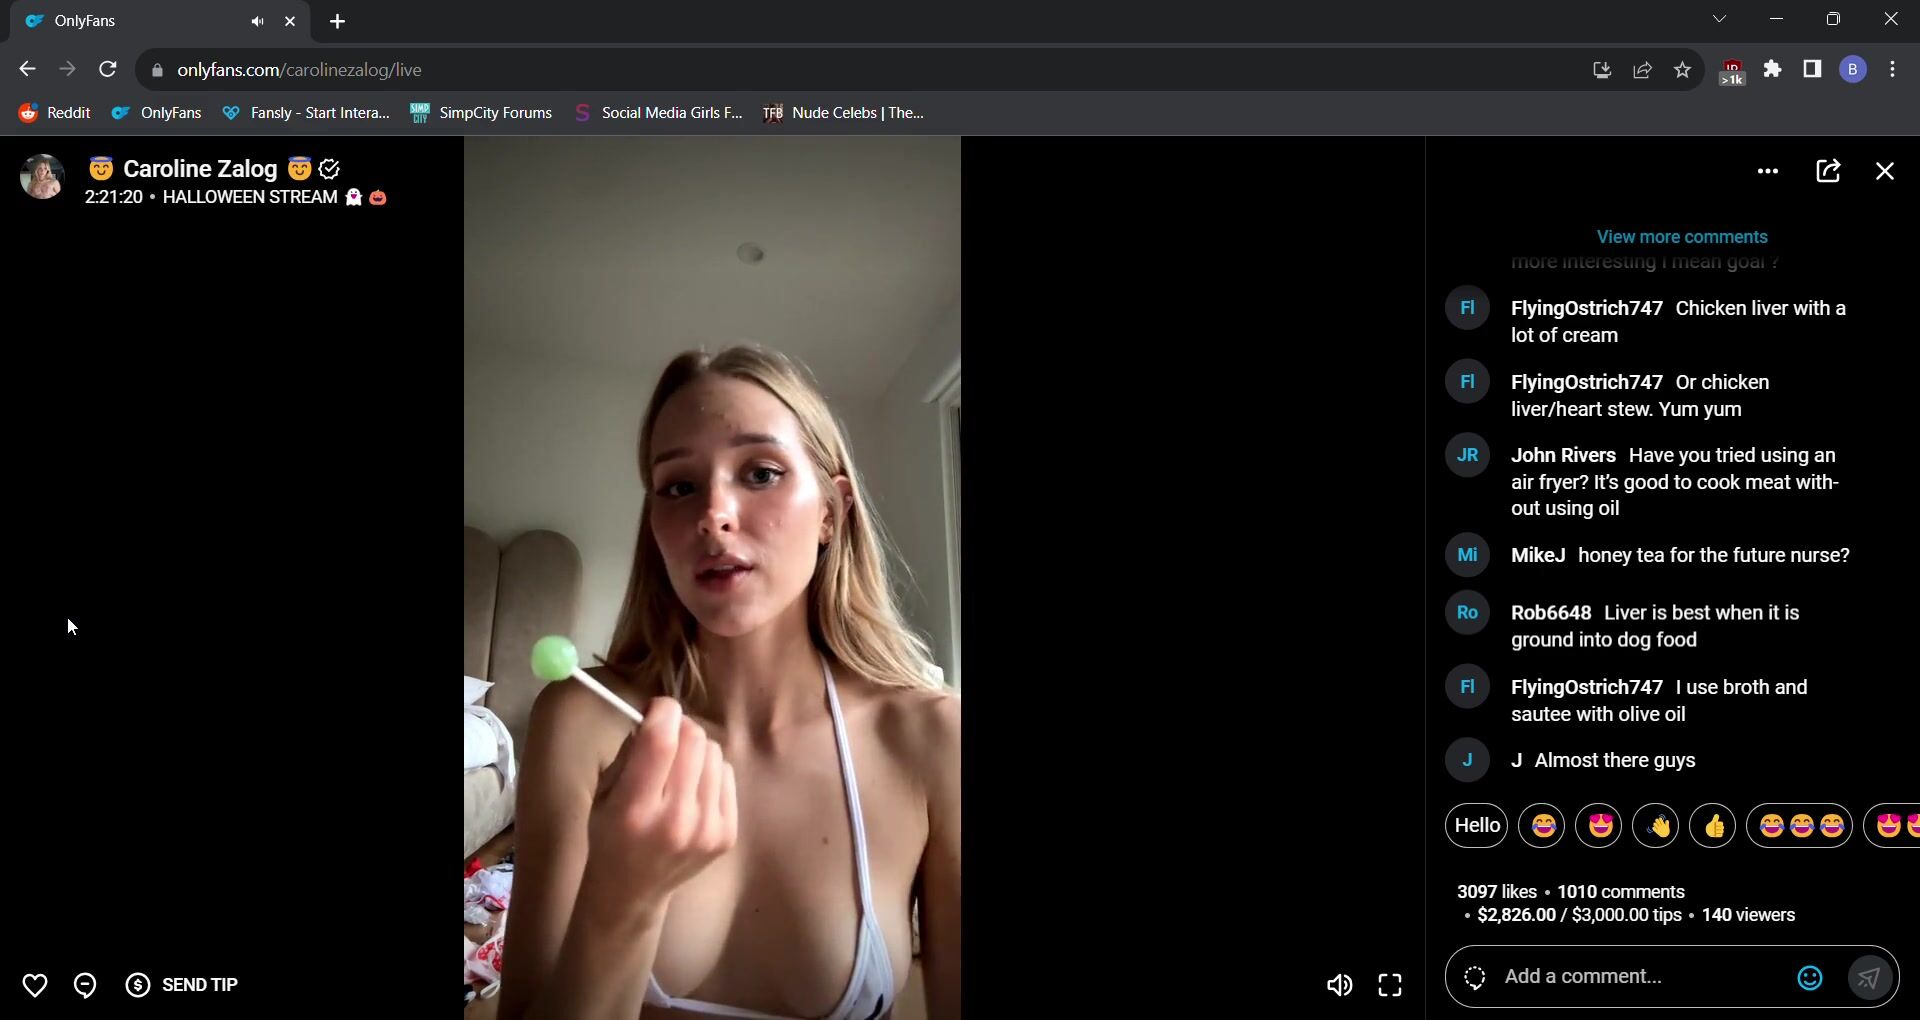The image size is (1920, 1020).
Task: Send the waving hand quick reaction
Action: point(1656,826)
